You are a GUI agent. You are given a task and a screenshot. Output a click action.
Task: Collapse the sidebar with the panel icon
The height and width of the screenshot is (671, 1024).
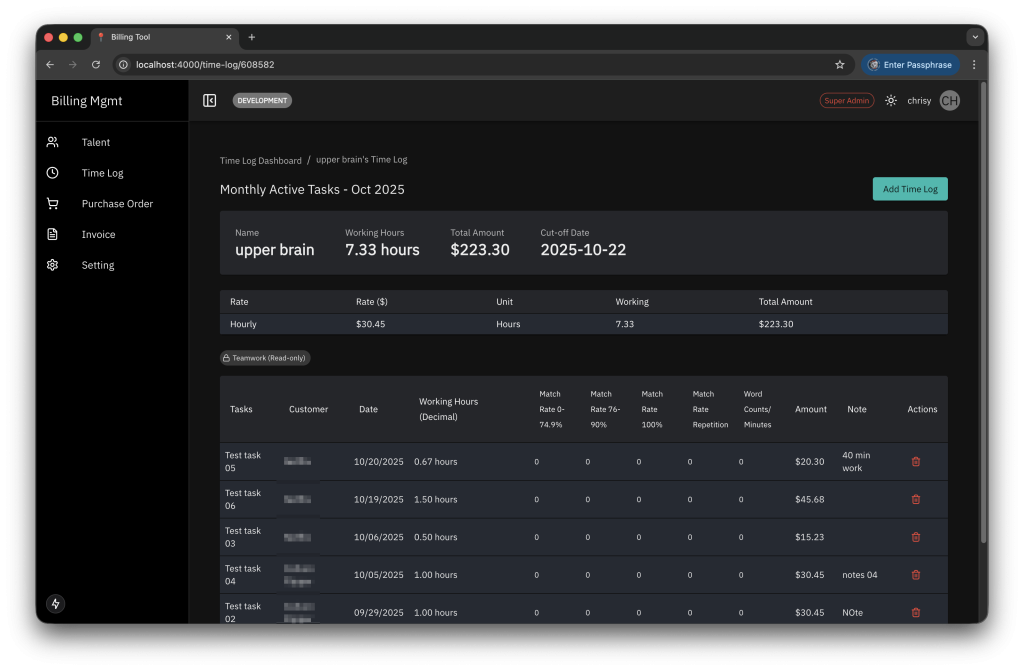coord(210,100)
